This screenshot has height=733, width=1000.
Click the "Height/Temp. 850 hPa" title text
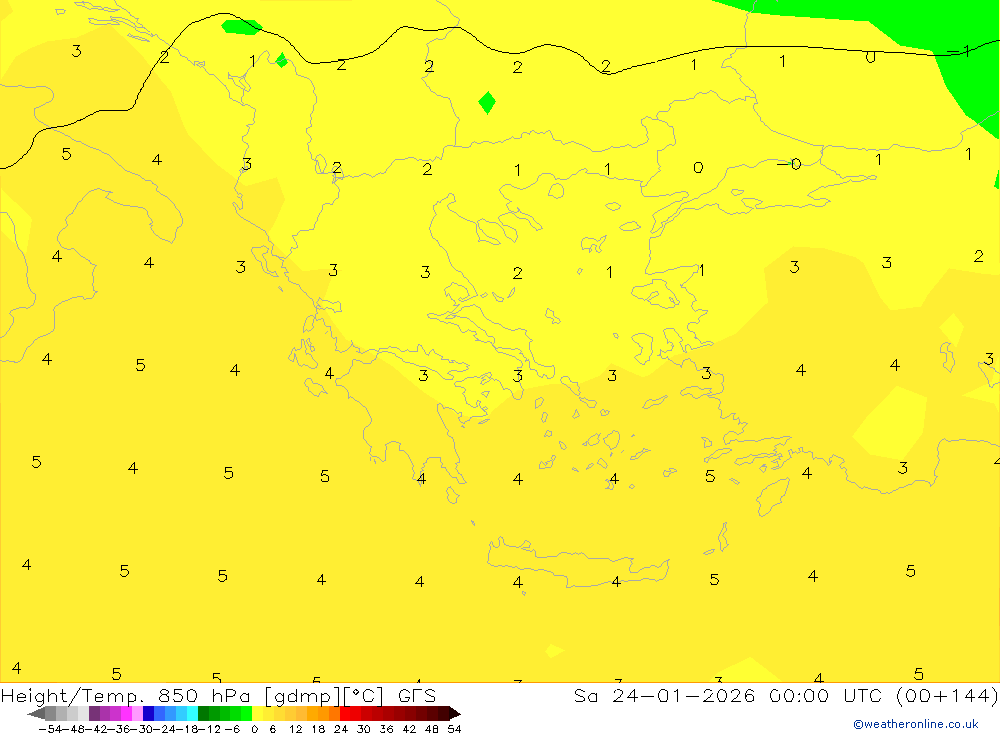[126, 695]
